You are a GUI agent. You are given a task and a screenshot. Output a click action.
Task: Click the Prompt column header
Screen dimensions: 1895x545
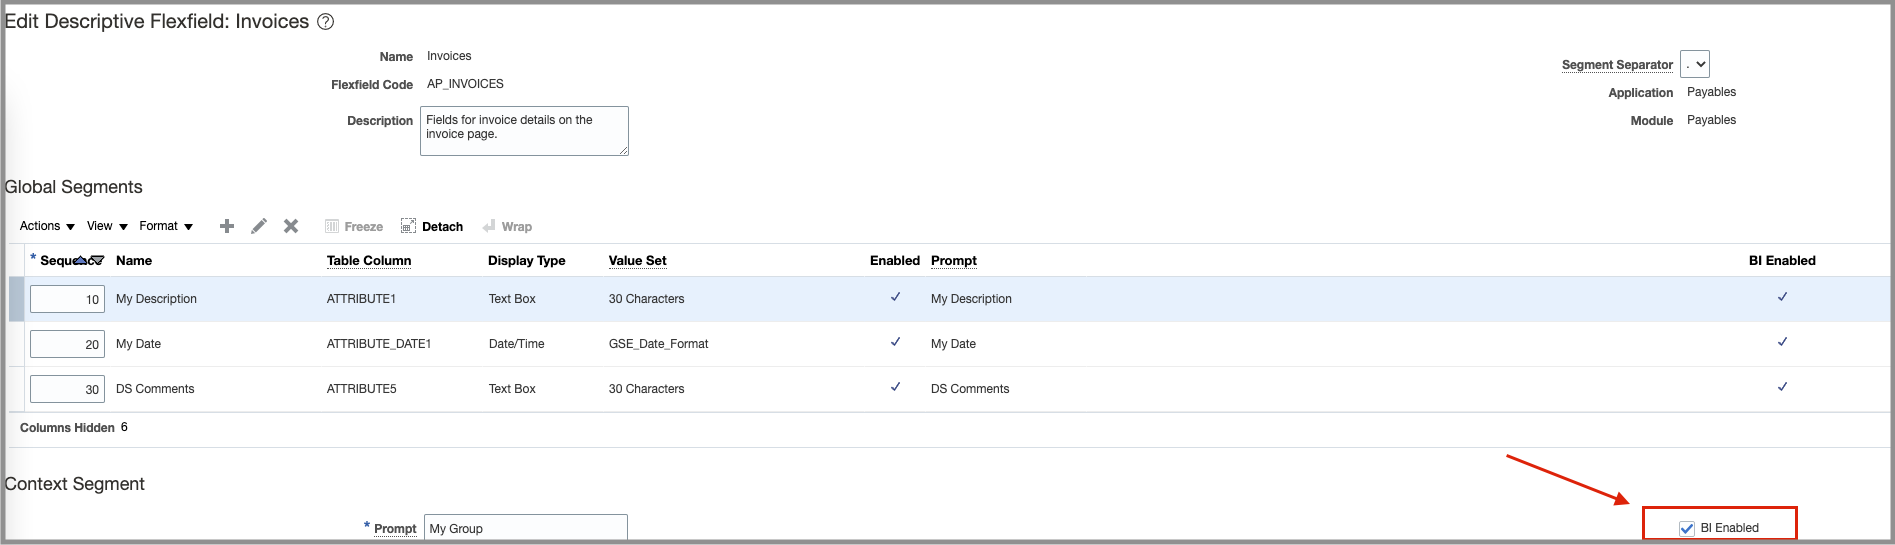pos(953,261)
